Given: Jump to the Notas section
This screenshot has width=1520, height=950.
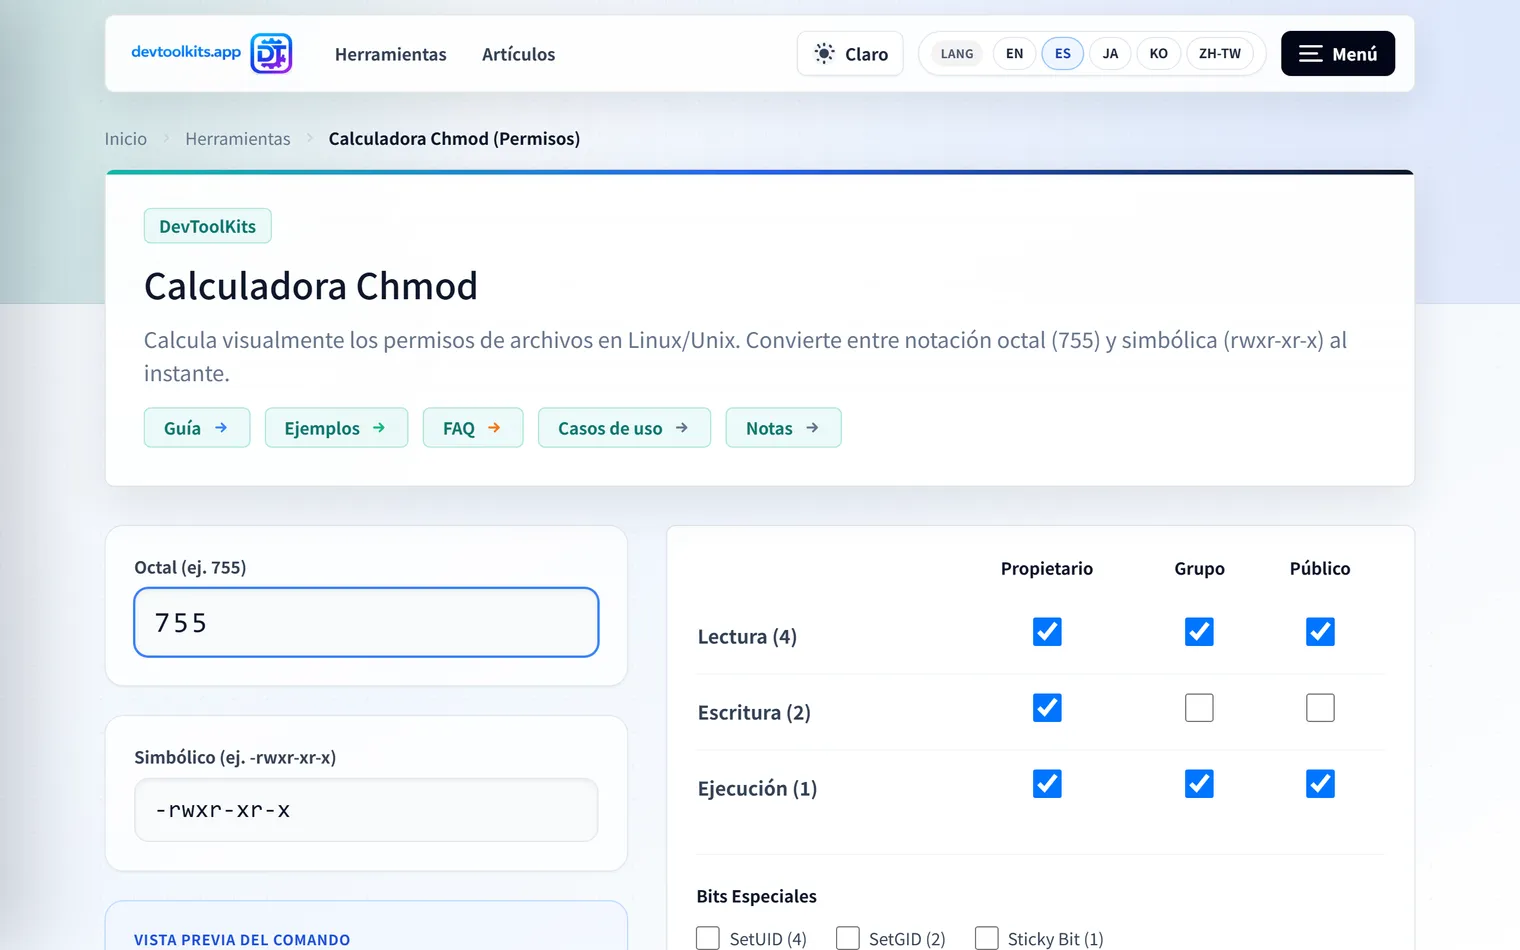Looking at the screenshot, I should tap(783, 428).
